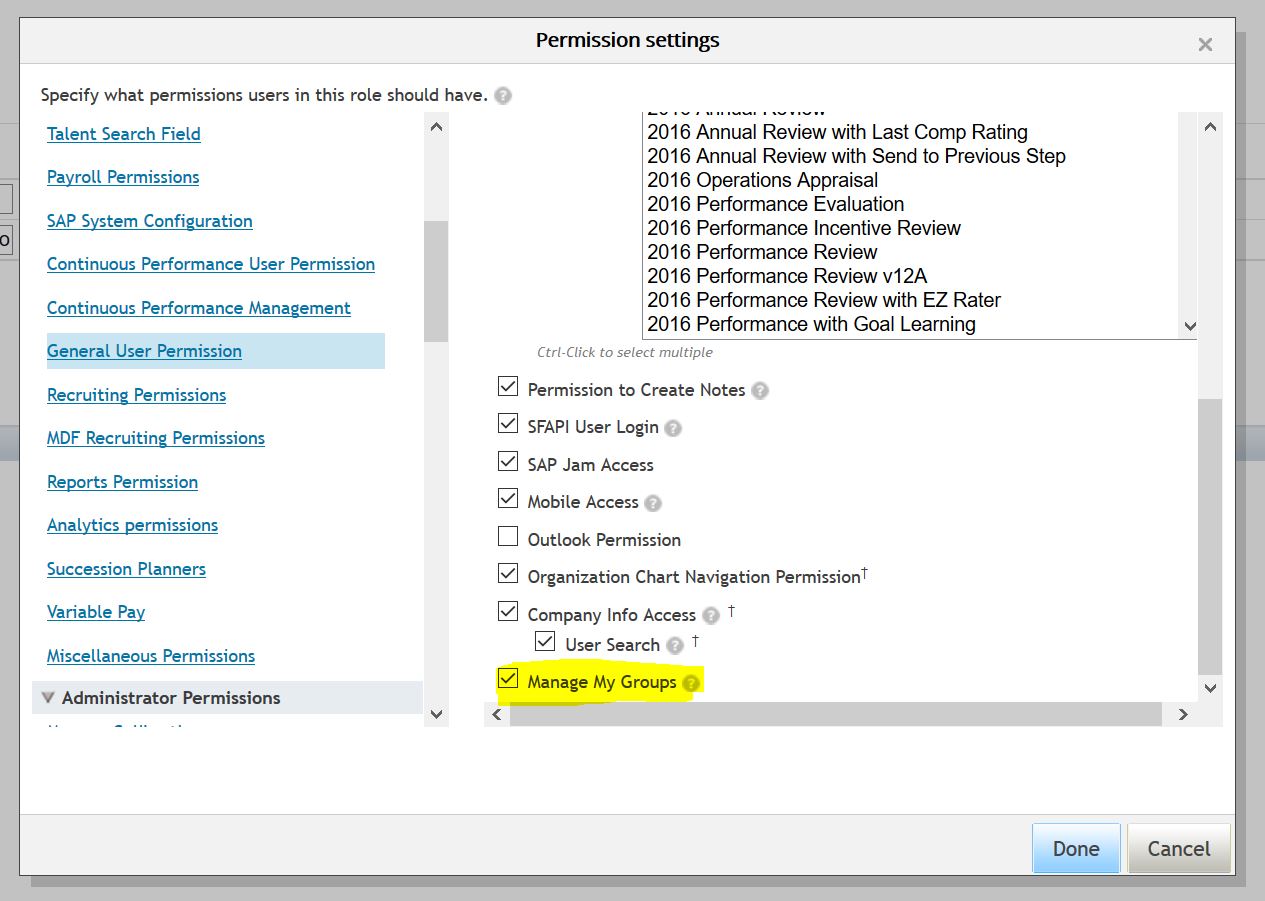Uncheck Permission to Create Notes
The height and width of the screenshot is (901, 1265).
click(x=508, y=387)
